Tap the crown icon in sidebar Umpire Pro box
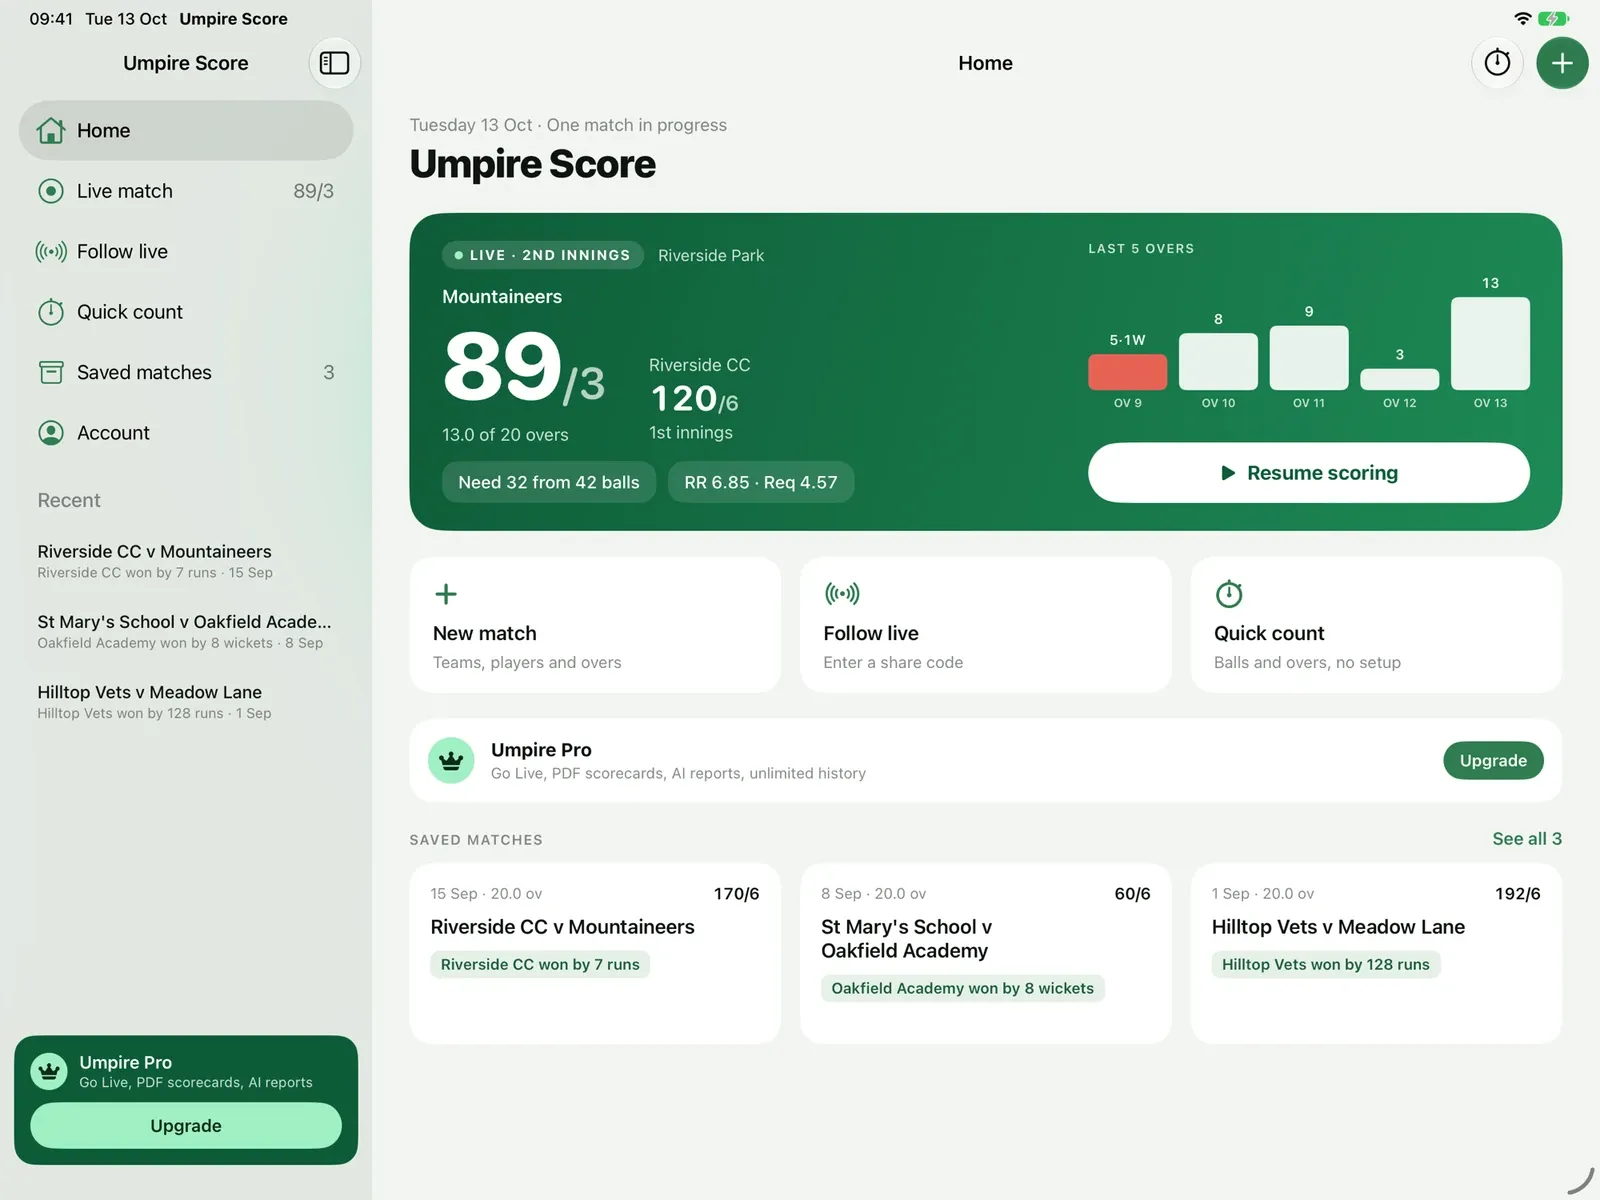 [x=48, y=1072]
